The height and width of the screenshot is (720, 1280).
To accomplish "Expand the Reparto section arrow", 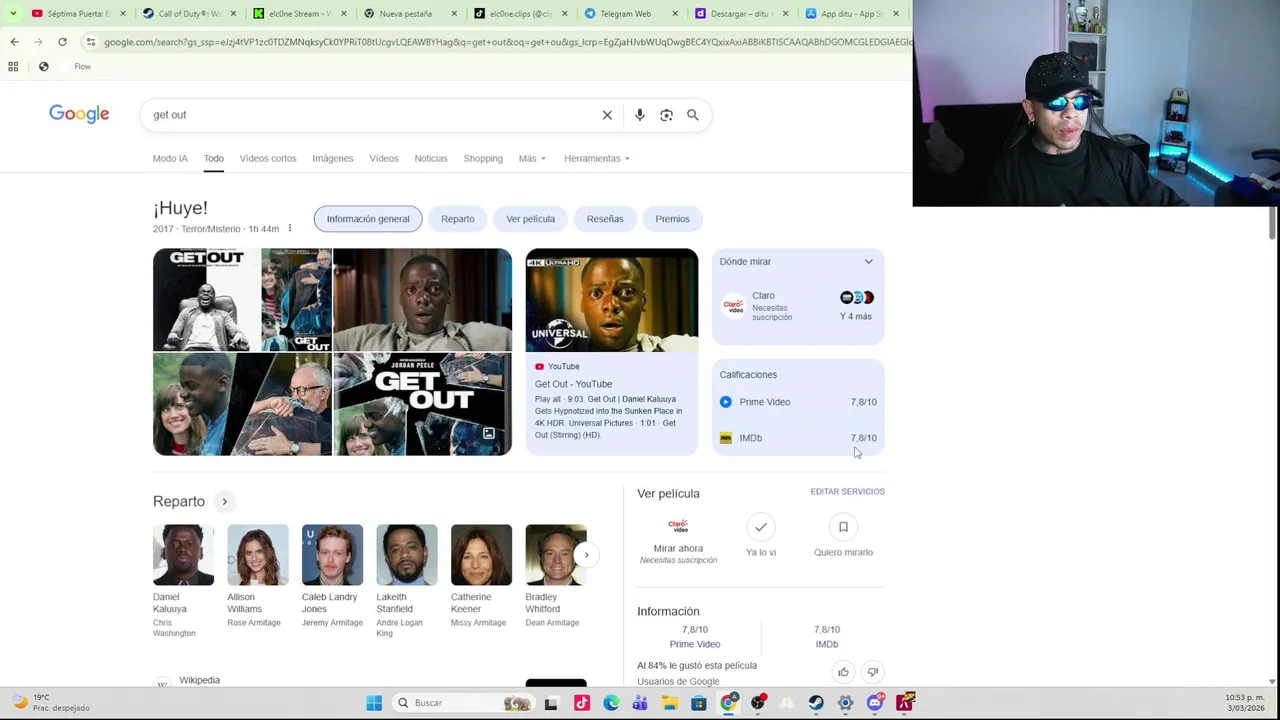I will (x=224, y=502).
